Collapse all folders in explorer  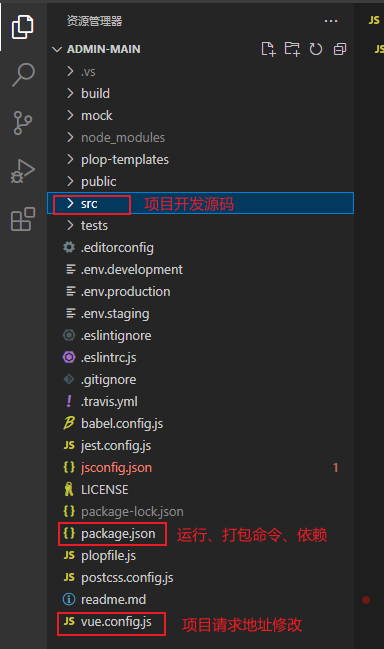(x=340, y=49)
